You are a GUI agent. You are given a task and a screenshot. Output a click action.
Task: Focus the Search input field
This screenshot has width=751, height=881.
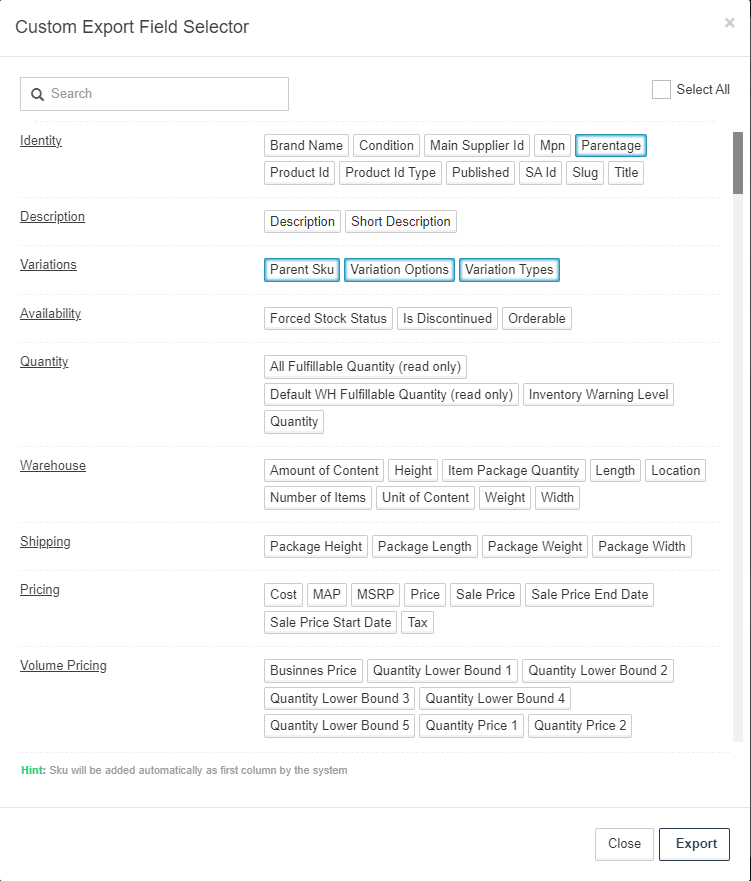tap(154, 94)
